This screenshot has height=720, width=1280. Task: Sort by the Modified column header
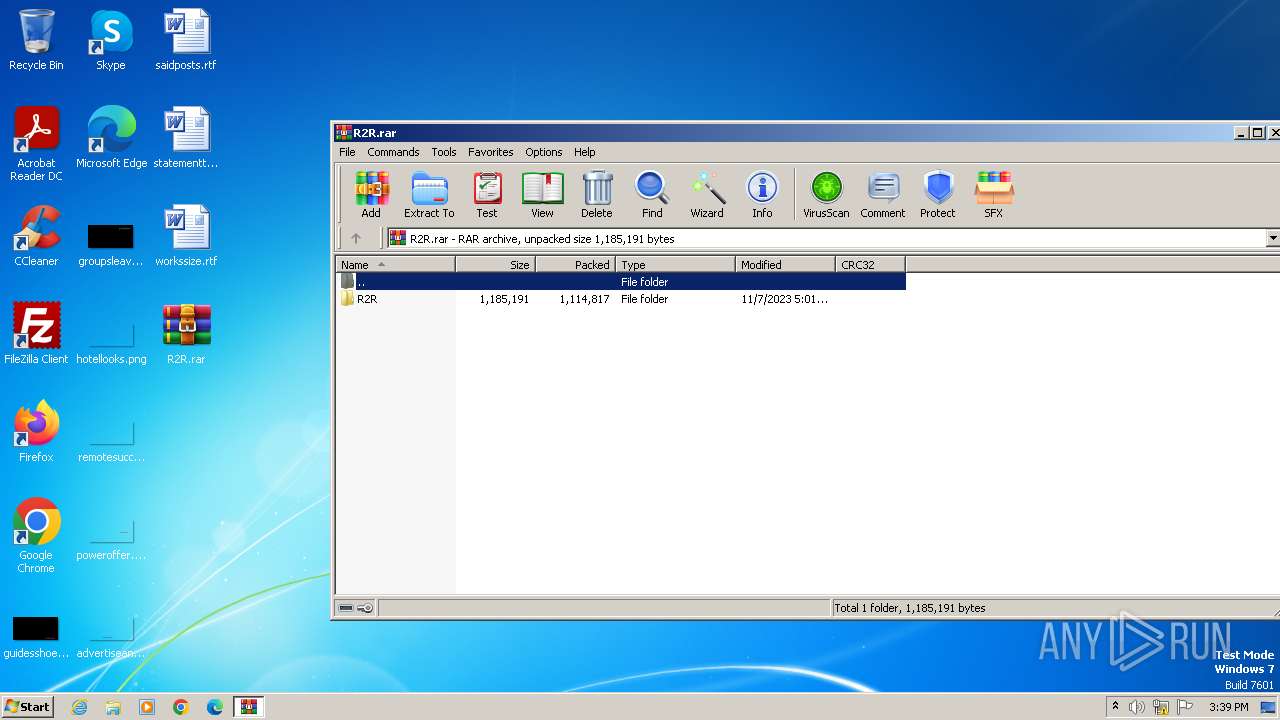click(x=786, y=265)
